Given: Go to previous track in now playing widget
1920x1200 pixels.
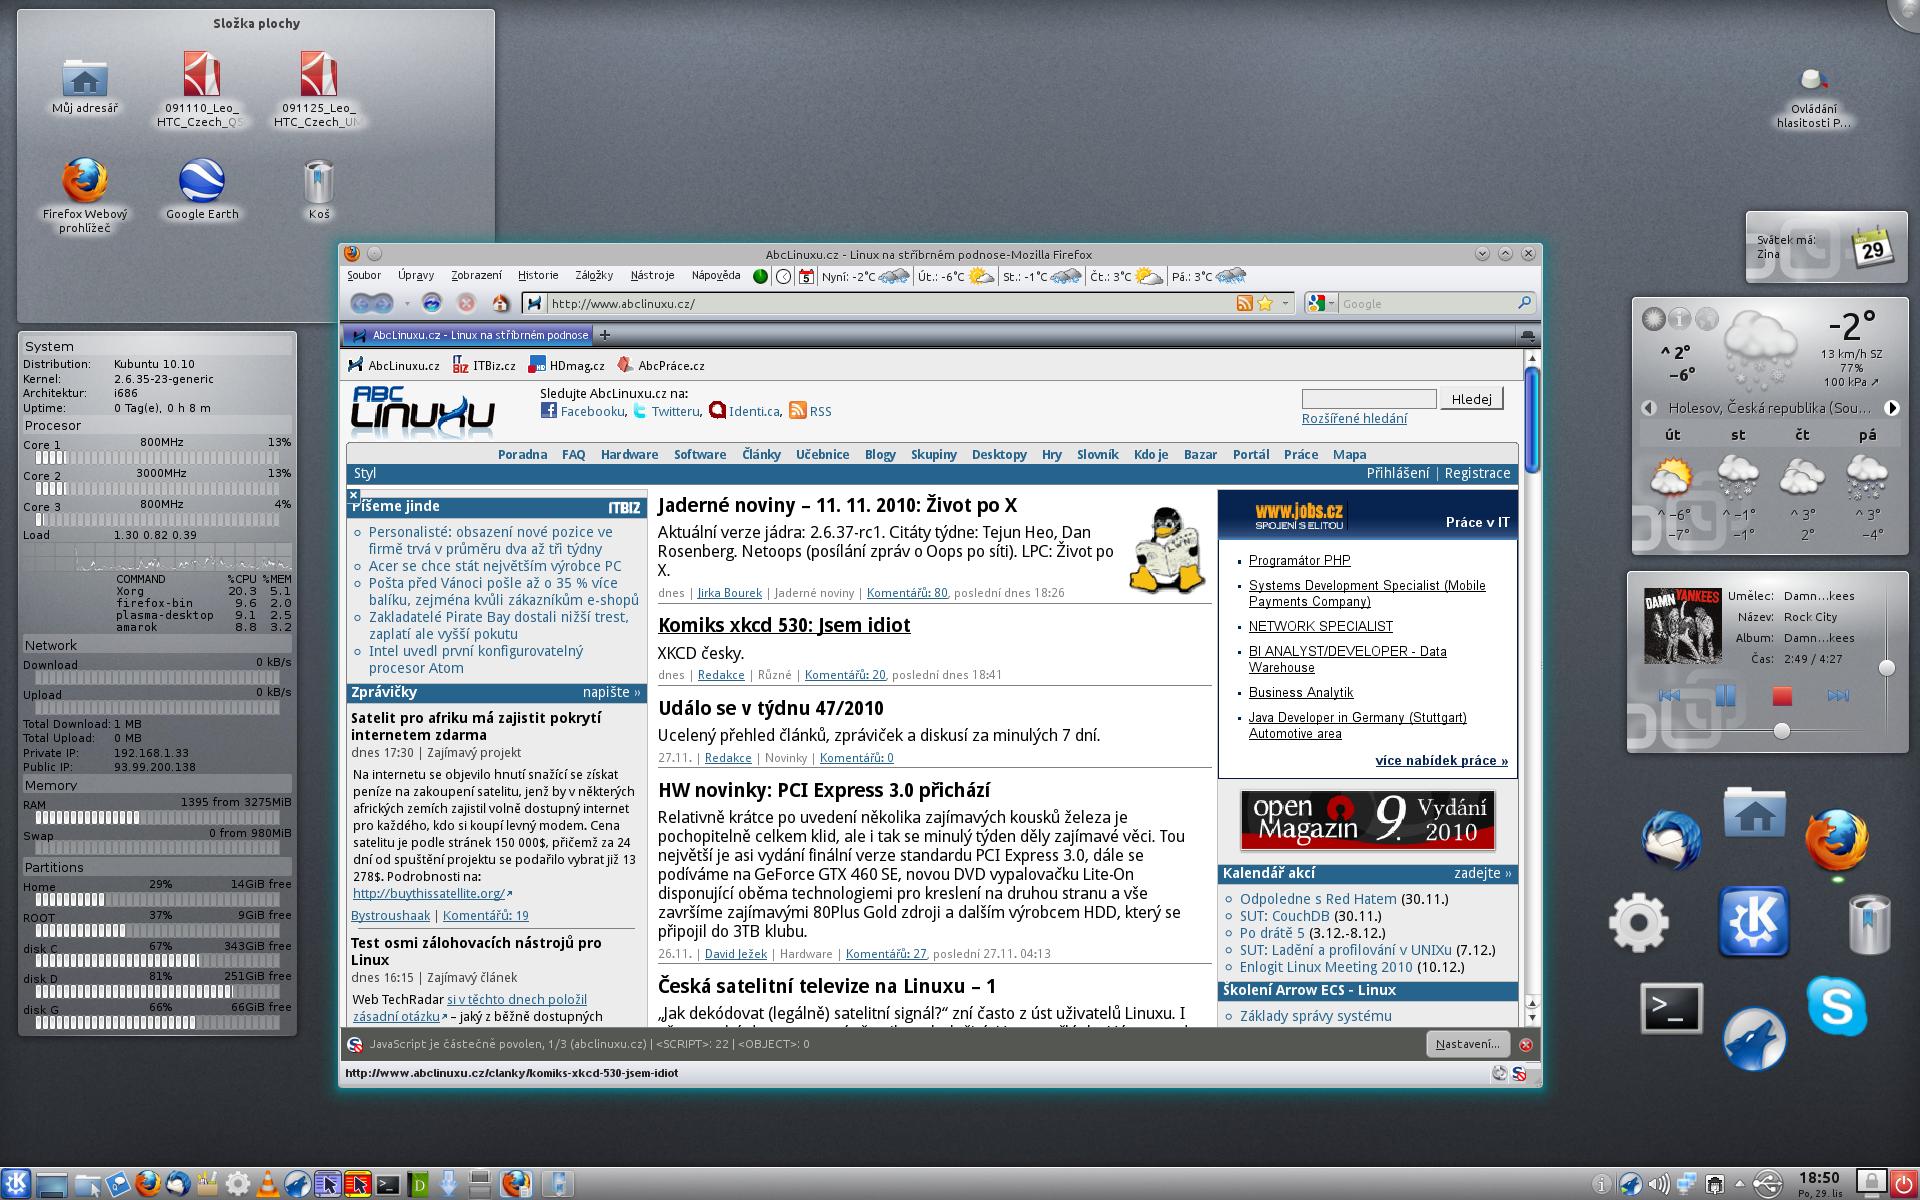Looking at the screenshot, I should (1669, 695).
